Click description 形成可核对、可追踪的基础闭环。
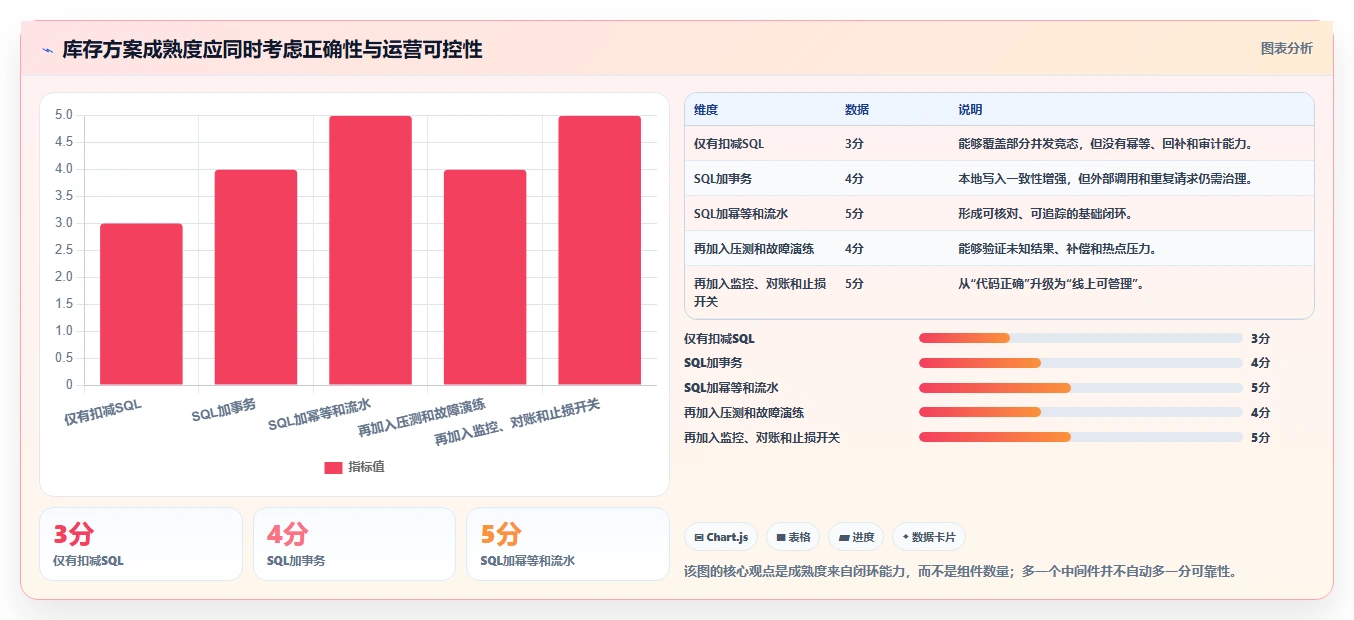Viewport: 1354px width, 620px height. pyautogui.click(x=1045, y=214)
